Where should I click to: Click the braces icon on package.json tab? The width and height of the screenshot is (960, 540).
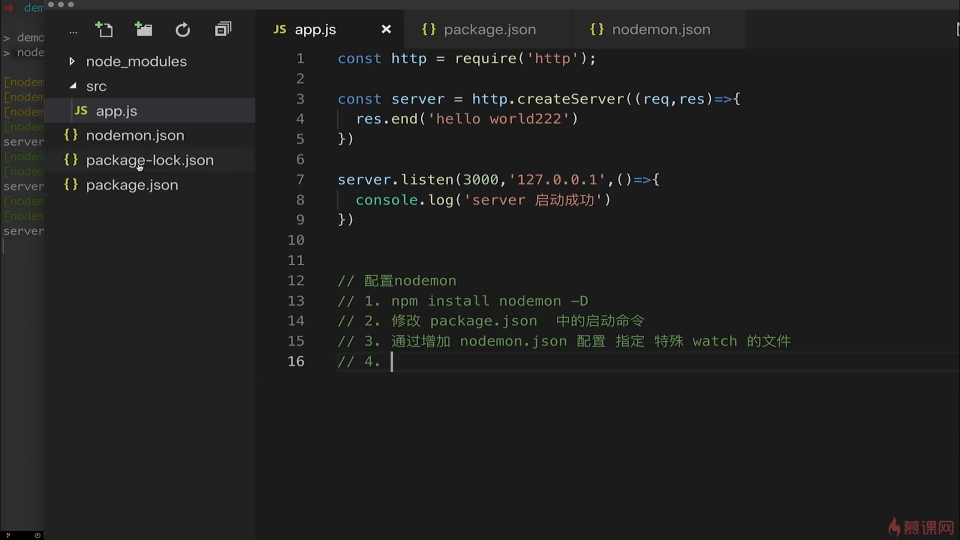coord(429,30)
